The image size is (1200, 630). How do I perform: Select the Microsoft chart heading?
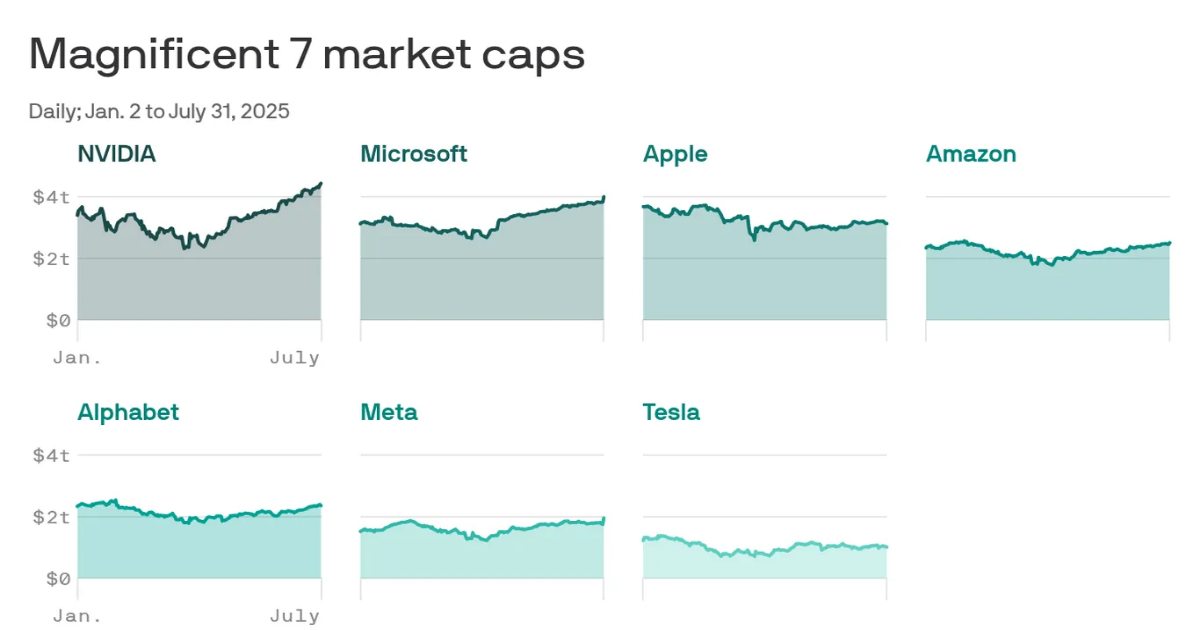413,154
